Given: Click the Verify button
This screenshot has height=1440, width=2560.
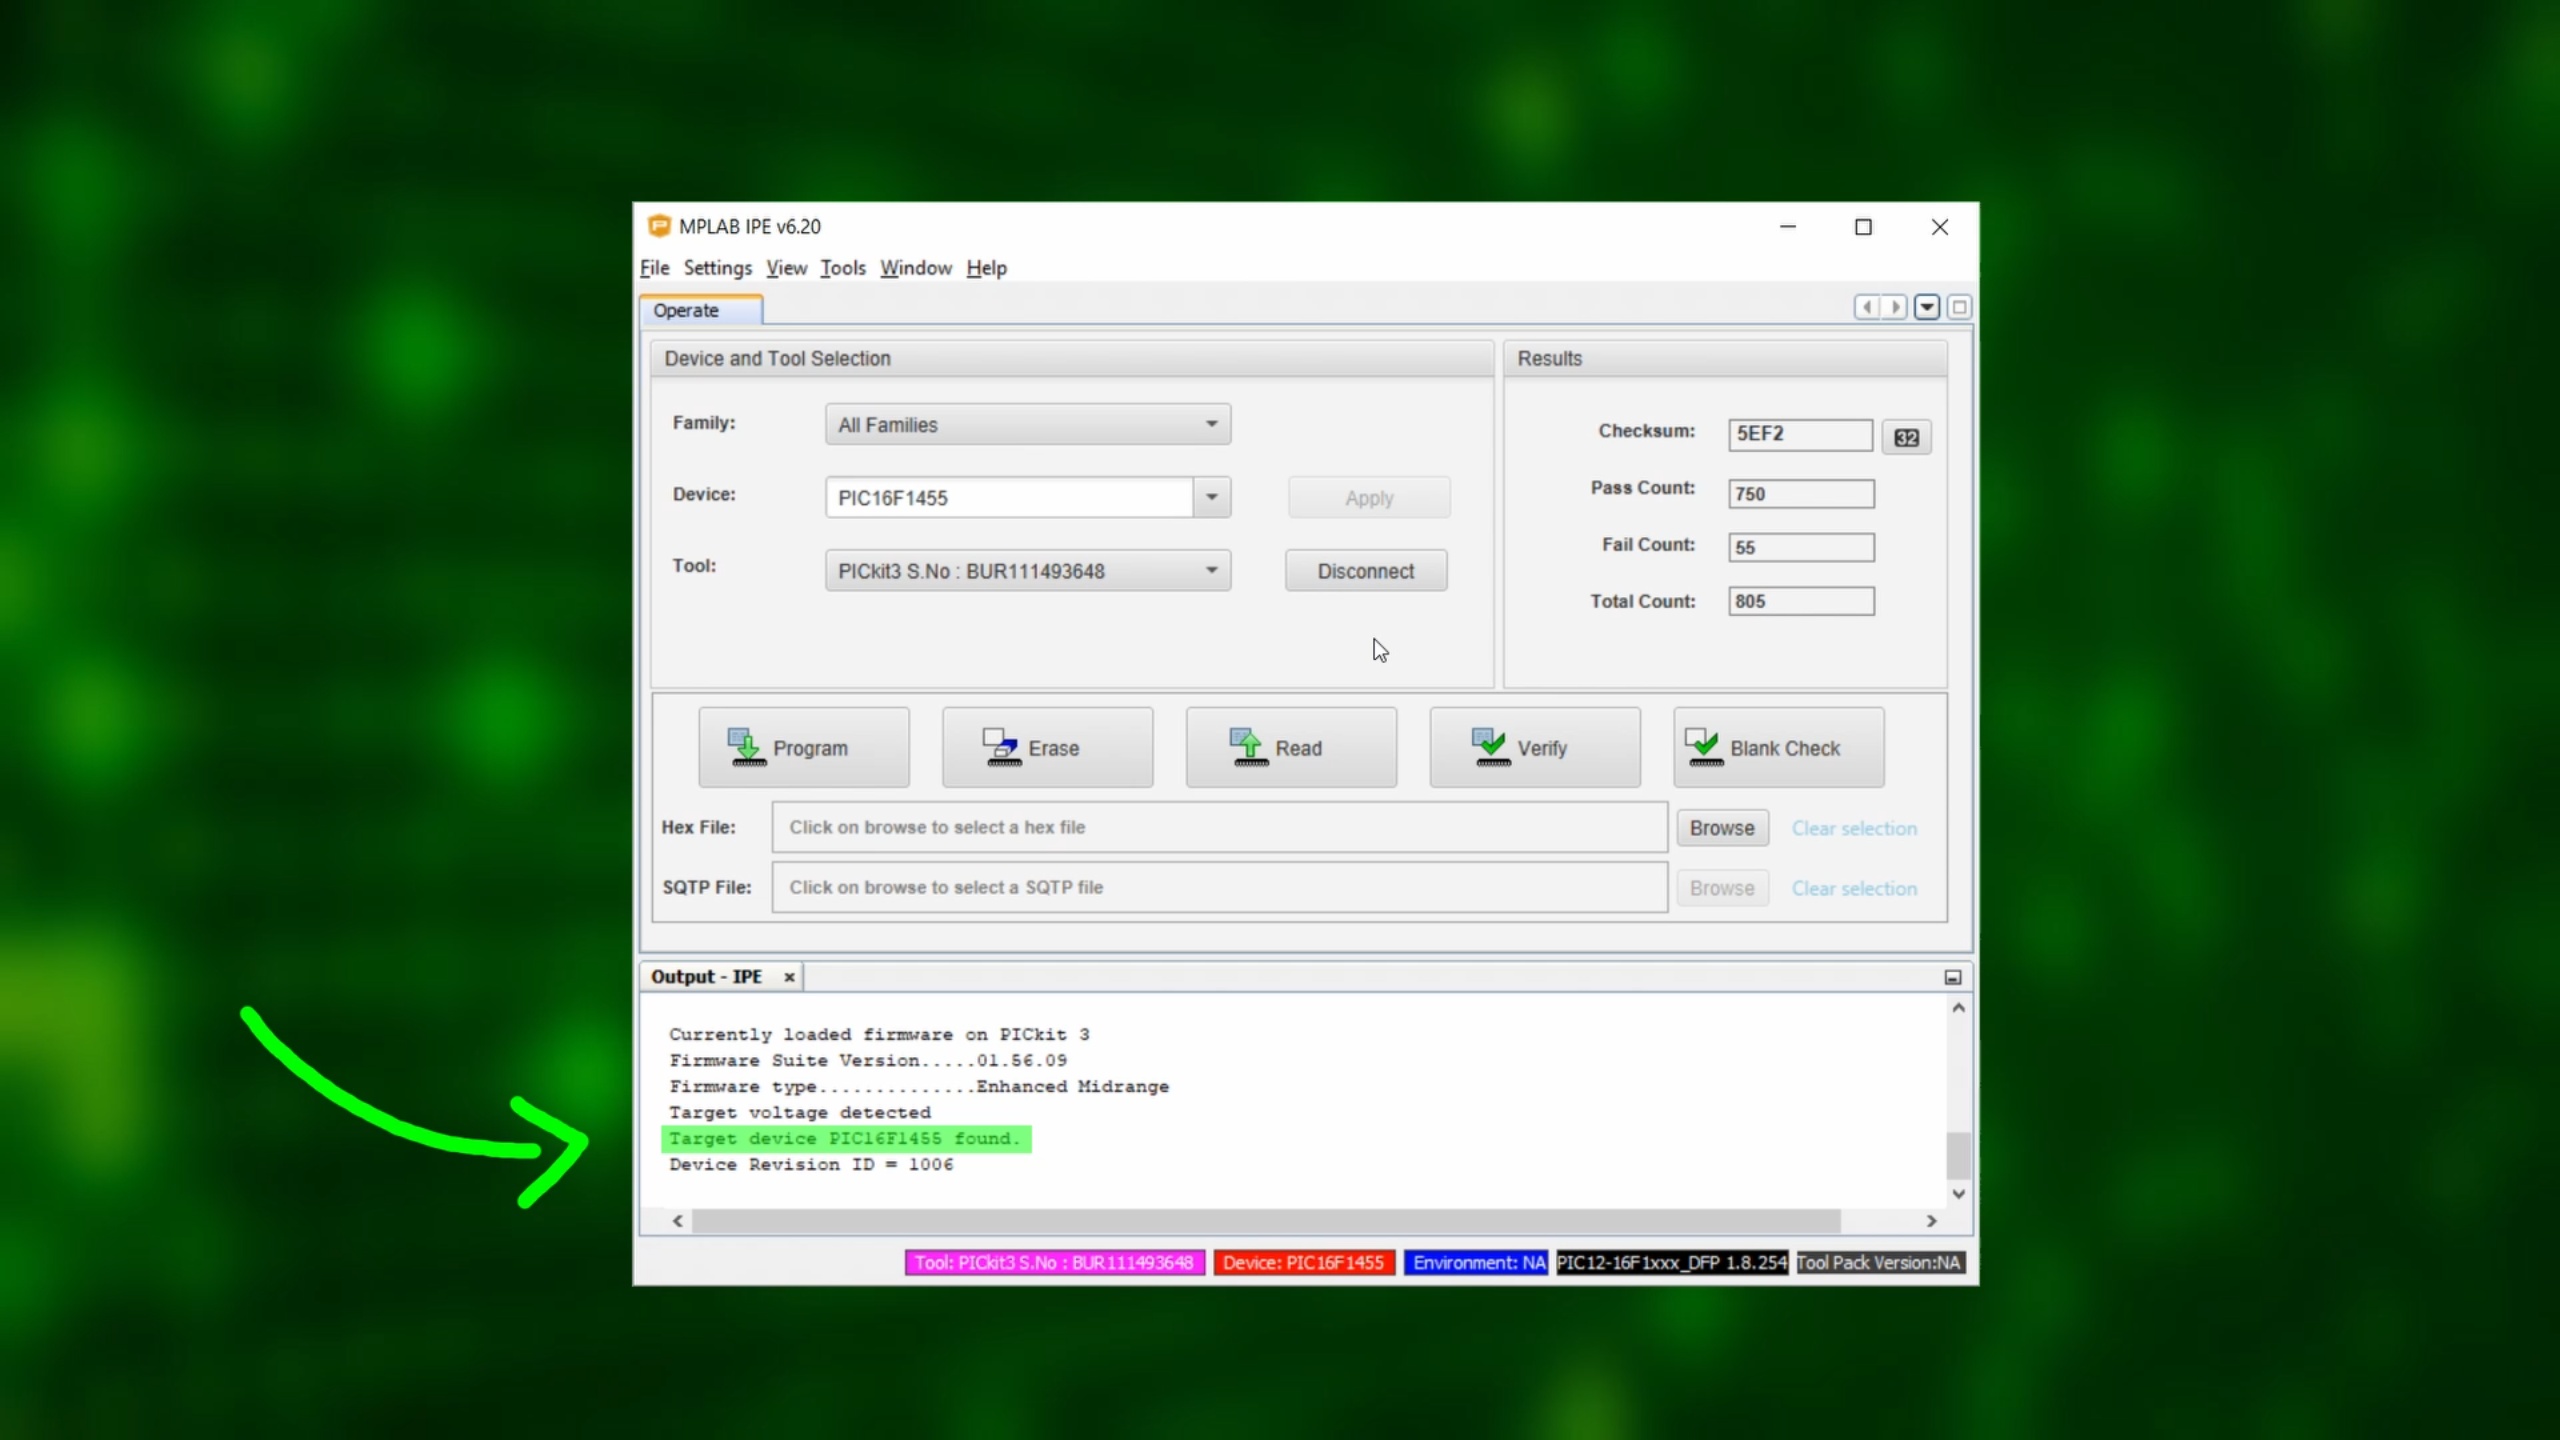Looking at the screenshot, I should (x=1534, y=747).
